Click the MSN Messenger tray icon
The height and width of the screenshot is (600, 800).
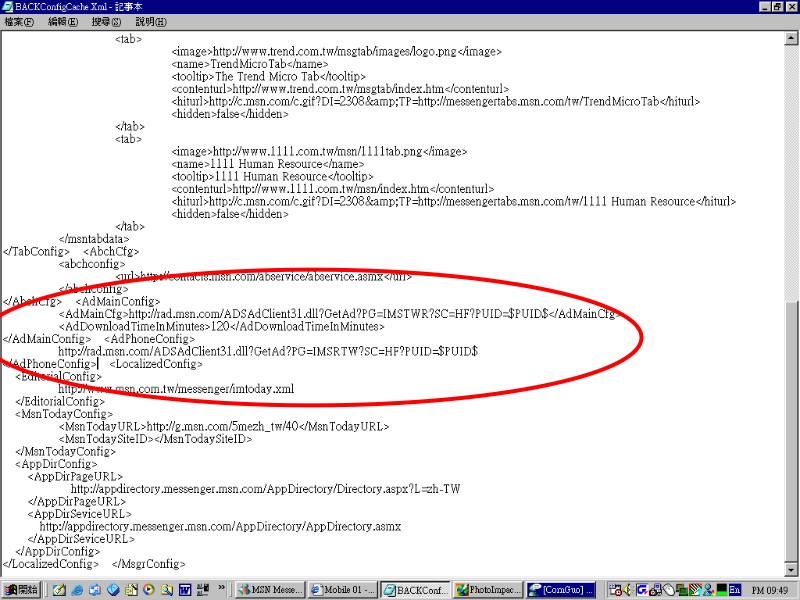coord(708,590)
